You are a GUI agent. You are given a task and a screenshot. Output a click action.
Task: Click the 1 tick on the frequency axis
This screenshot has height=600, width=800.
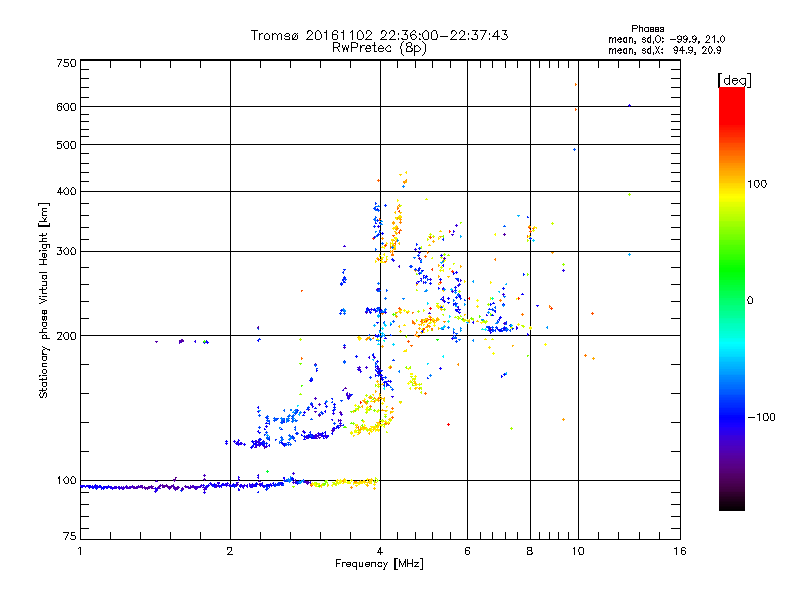80,551
